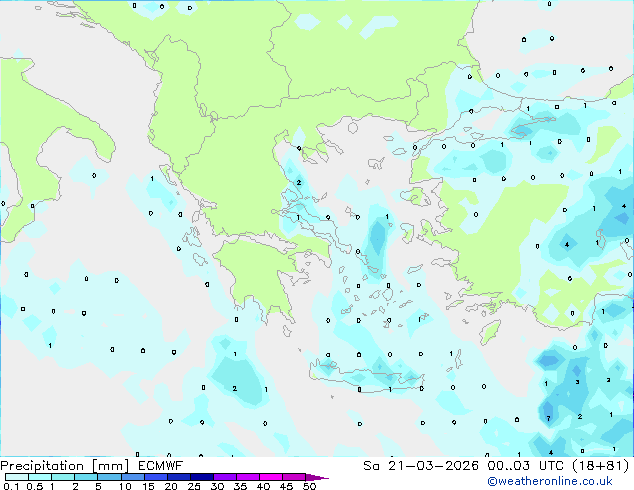Pick the 10–15 mm legend swatch
This screenshot has width=634, height=490.
(x=132, y=477)
